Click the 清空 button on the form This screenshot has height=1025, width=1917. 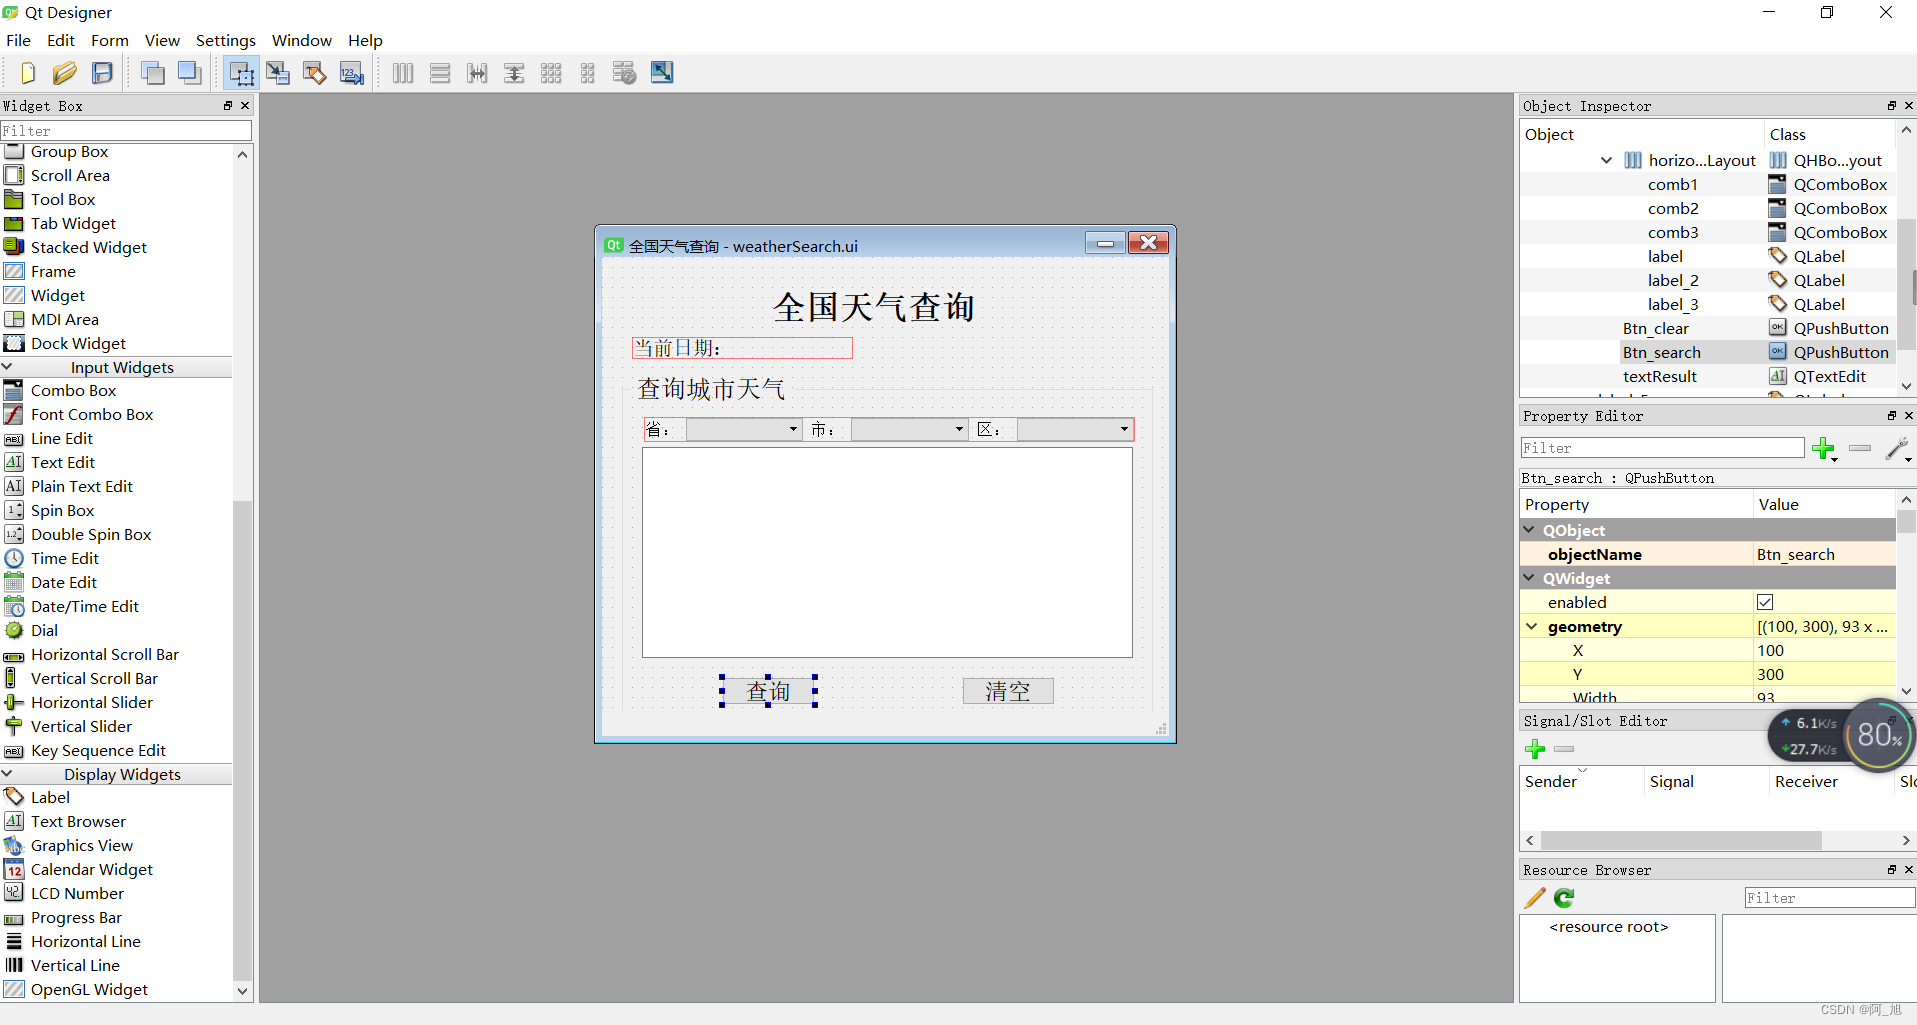1008,691
